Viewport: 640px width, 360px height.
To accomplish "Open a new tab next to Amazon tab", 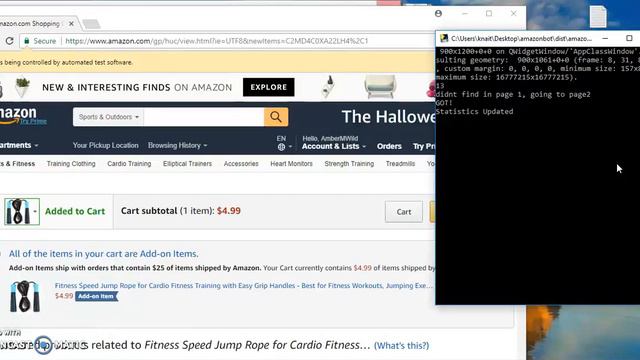I will (91, 24).
